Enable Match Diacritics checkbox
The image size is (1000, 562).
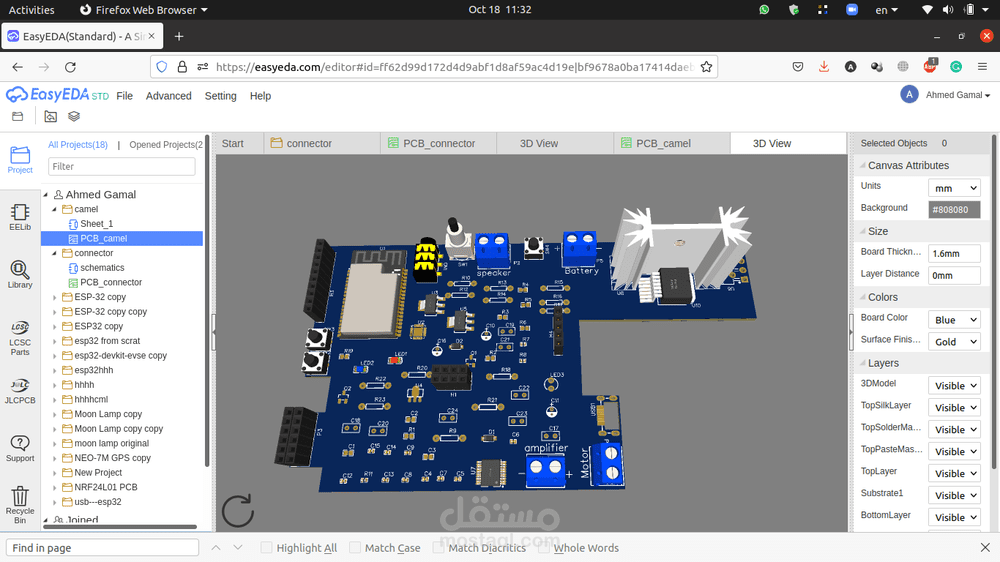point(439,547)
